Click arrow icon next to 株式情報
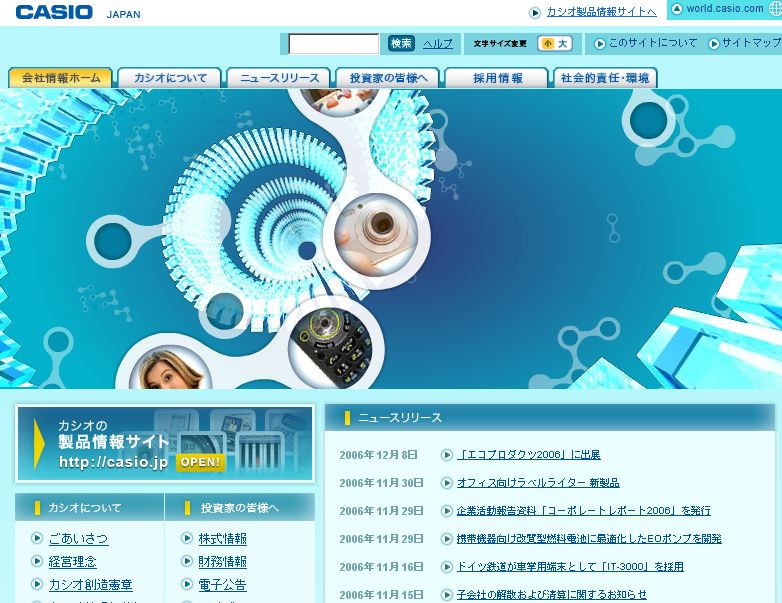782x603 pixels. (187, 538)
